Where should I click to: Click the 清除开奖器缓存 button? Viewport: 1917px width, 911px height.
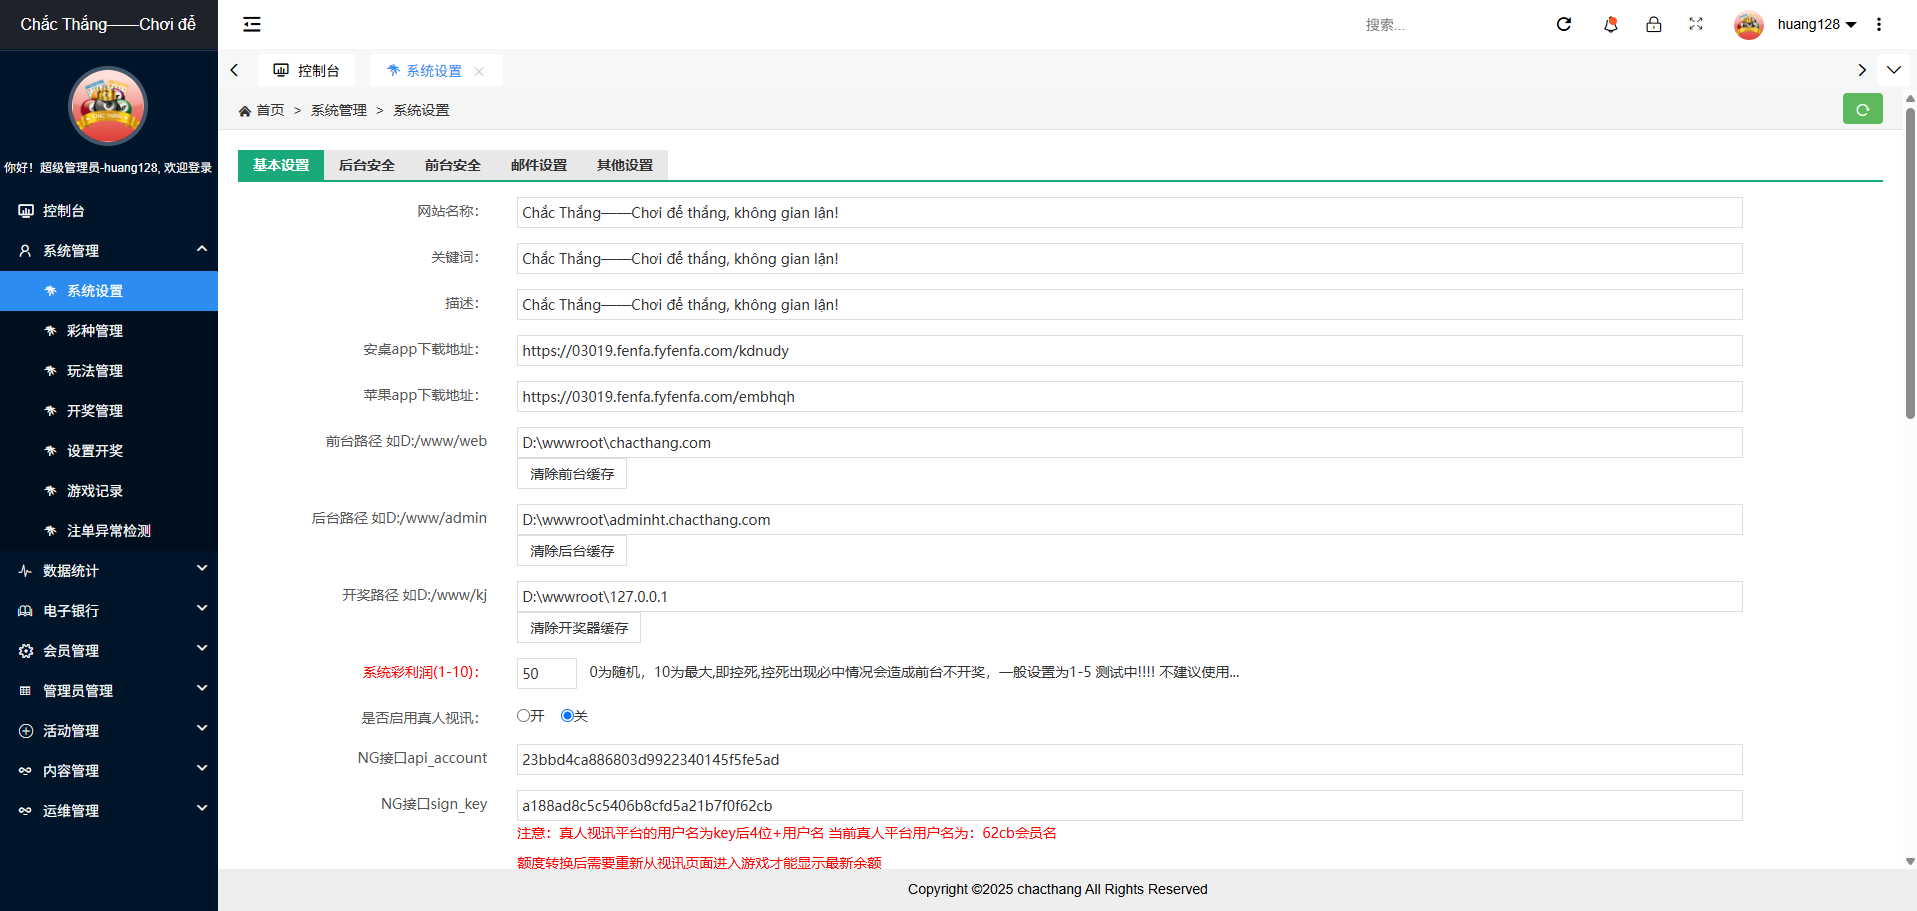tap(579, 628)
